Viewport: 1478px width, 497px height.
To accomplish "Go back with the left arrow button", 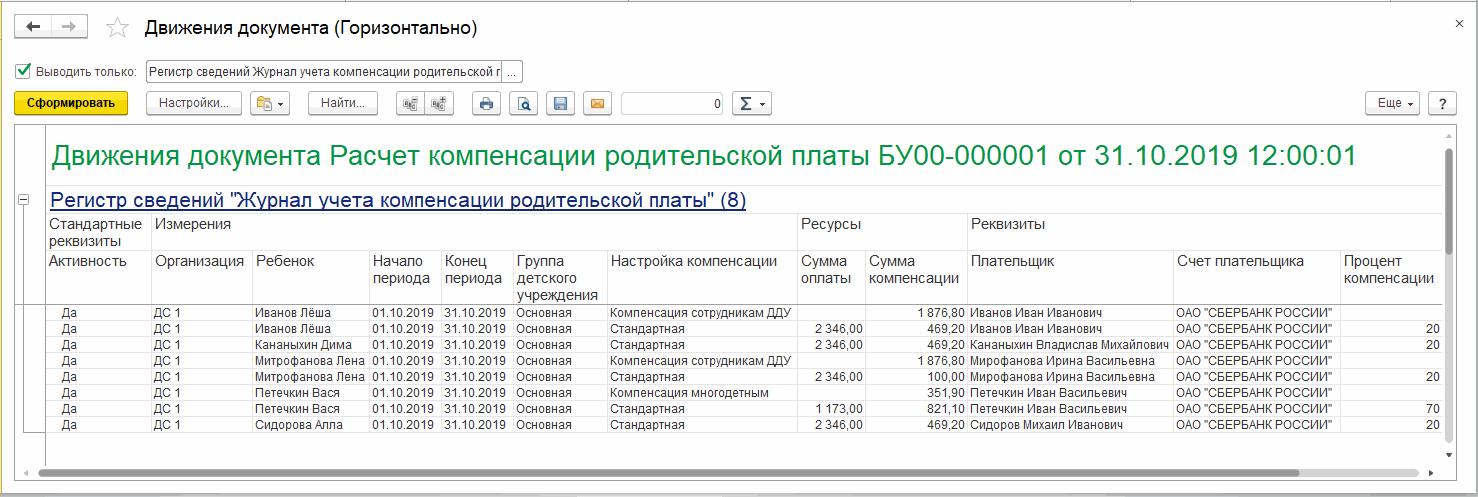I will [33, 27].
